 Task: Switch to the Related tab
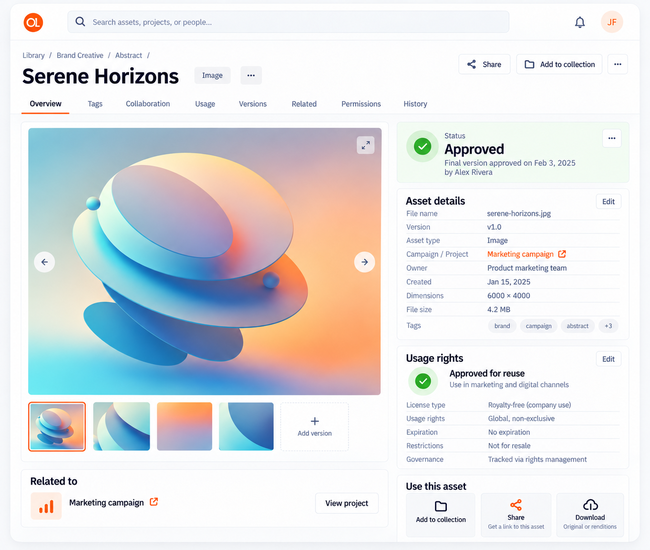pyautogui.click(x=304, y=104)
